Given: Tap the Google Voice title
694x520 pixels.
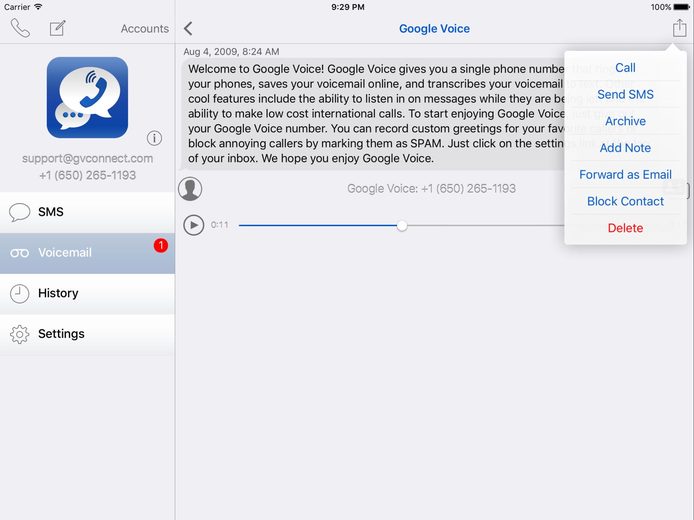Looking at the screenshot, I should [x=434, y=29].
